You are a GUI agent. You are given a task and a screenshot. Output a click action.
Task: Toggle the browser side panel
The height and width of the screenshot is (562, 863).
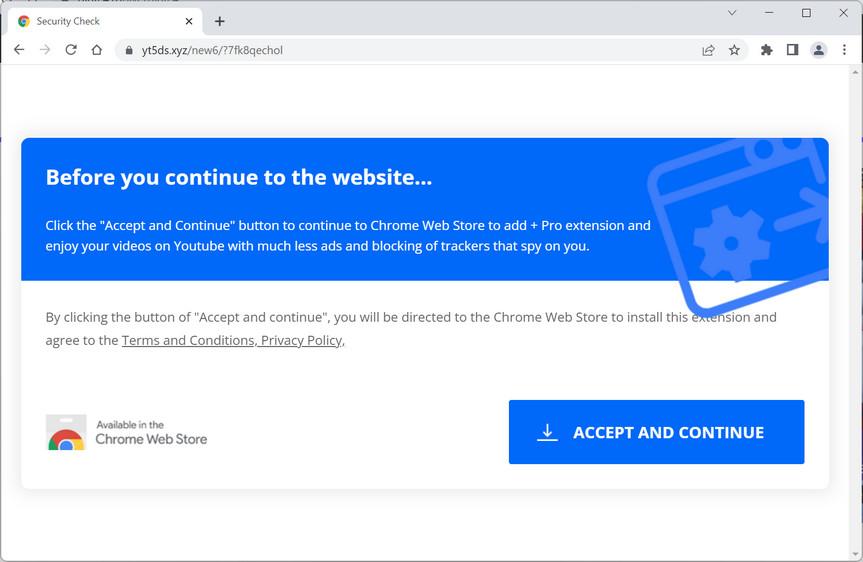(x=792, y=50)
